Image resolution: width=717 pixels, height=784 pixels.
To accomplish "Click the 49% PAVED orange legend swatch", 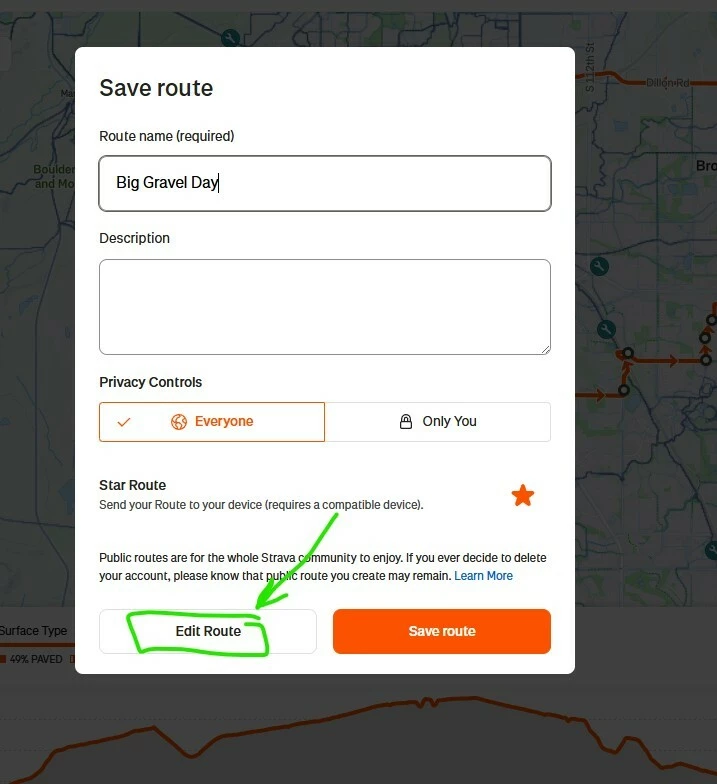I will point(3,659).
